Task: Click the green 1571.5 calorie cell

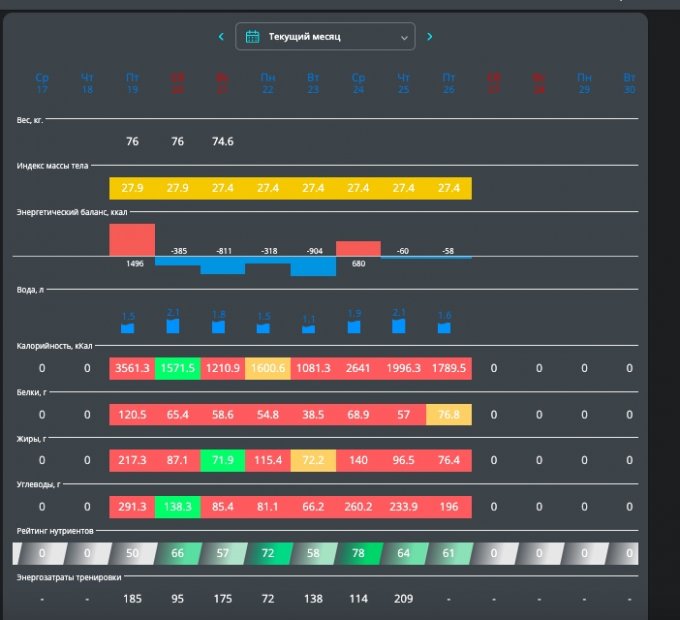Action: [x=177, y=368]
